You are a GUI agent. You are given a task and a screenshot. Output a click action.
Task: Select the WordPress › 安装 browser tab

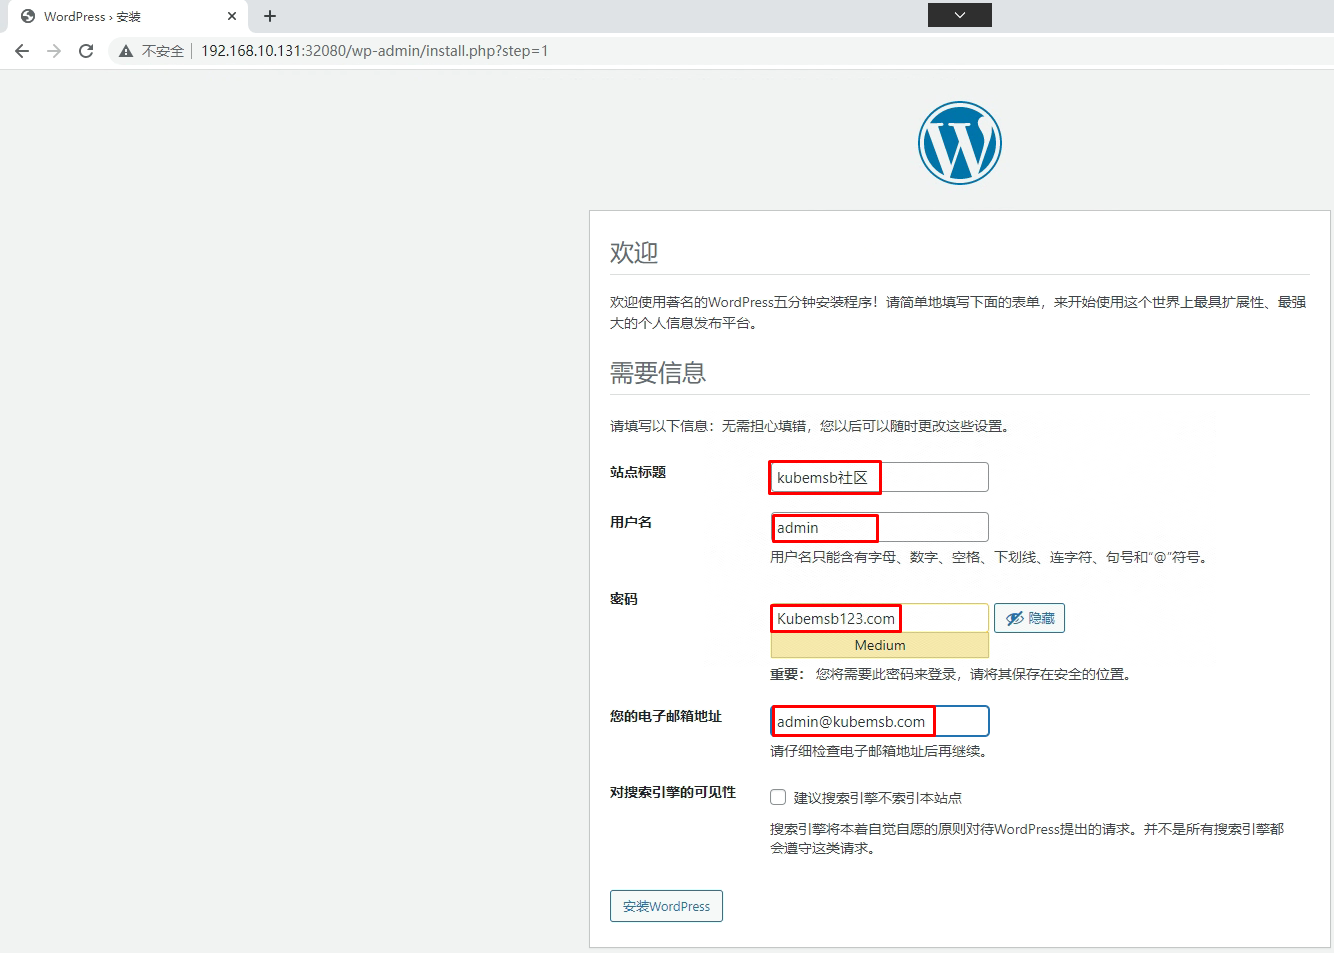(128, 16)
